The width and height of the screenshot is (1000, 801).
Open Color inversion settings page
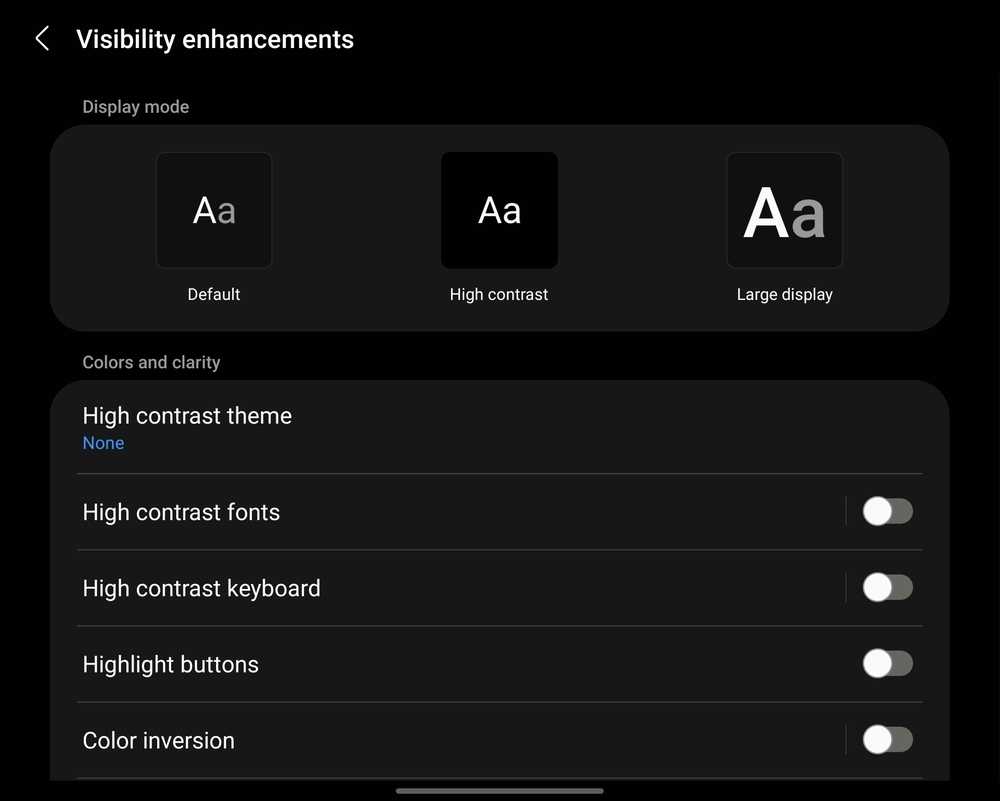[158, 740]
